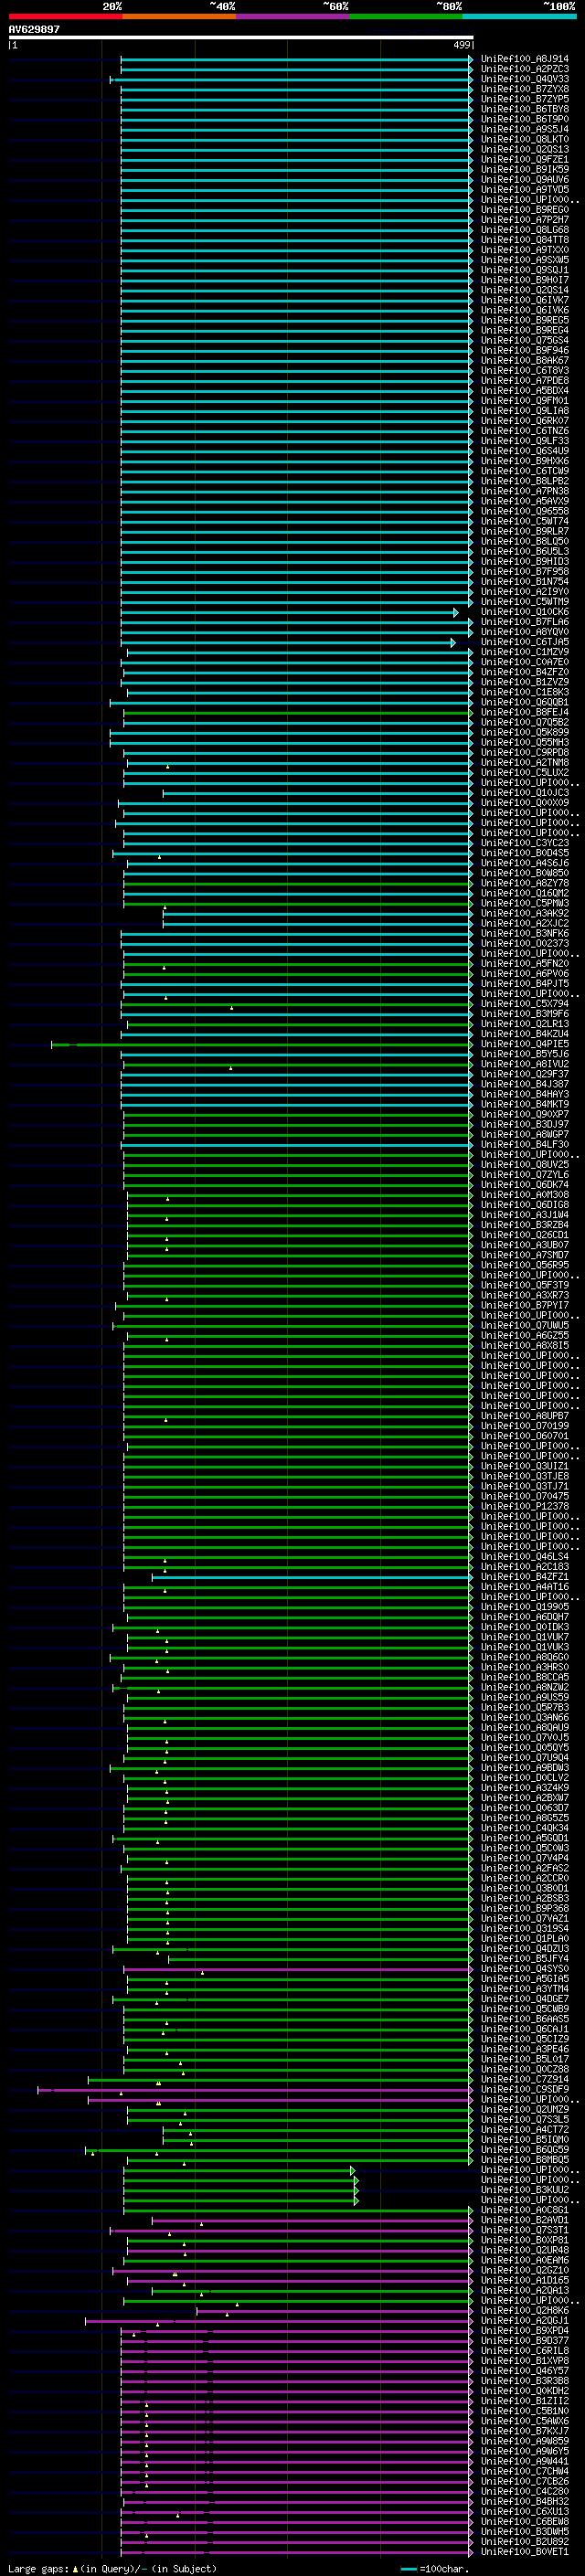Open hit UniRef100_A9S5J4

coord(524,129)
